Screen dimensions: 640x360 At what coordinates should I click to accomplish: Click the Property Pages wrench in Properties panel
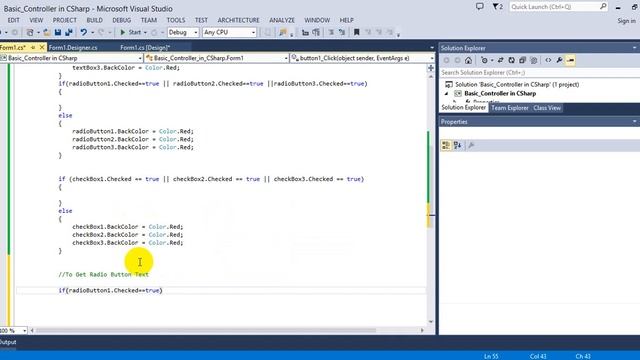[471, 145]
